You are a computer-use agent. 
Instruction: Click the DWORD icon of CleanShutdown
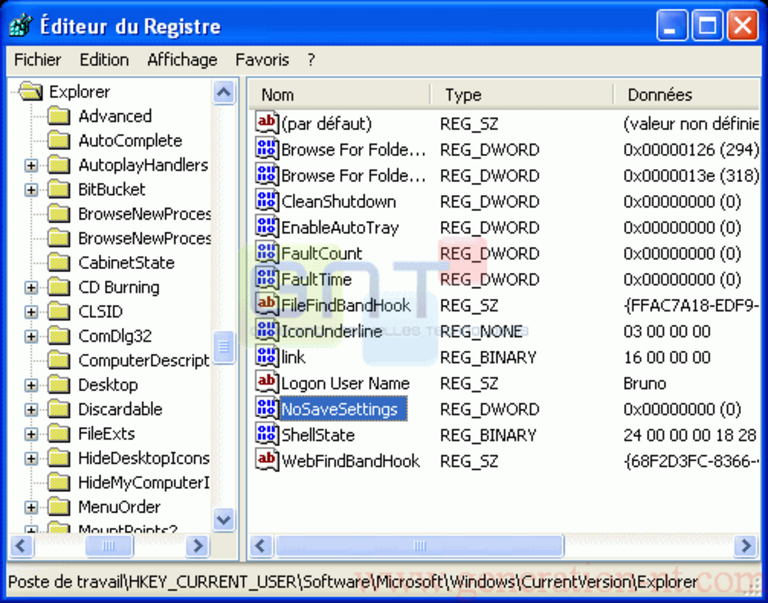pyautogui.click(x=267, y=201)
